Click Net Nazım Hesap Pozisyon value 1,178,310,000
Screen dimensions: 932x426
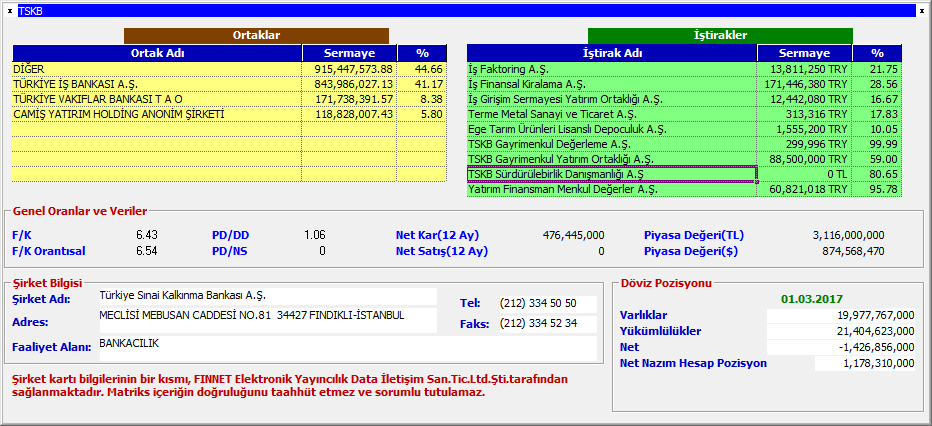click(x=865, y=364)
